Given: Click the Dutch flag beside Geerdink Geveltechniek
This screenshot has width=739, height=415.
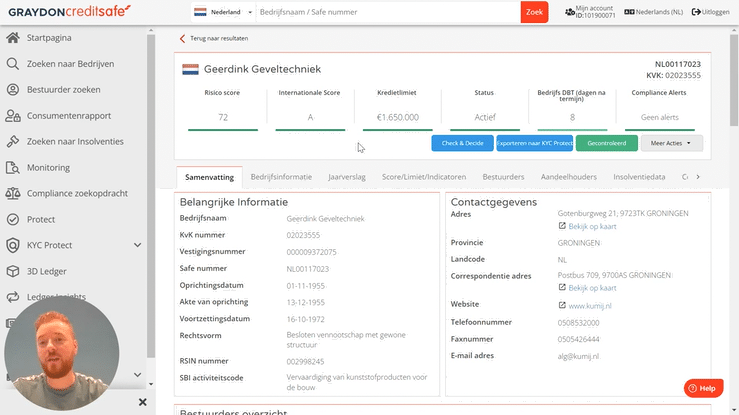Looking at the screenshot, I should point(190,69).
